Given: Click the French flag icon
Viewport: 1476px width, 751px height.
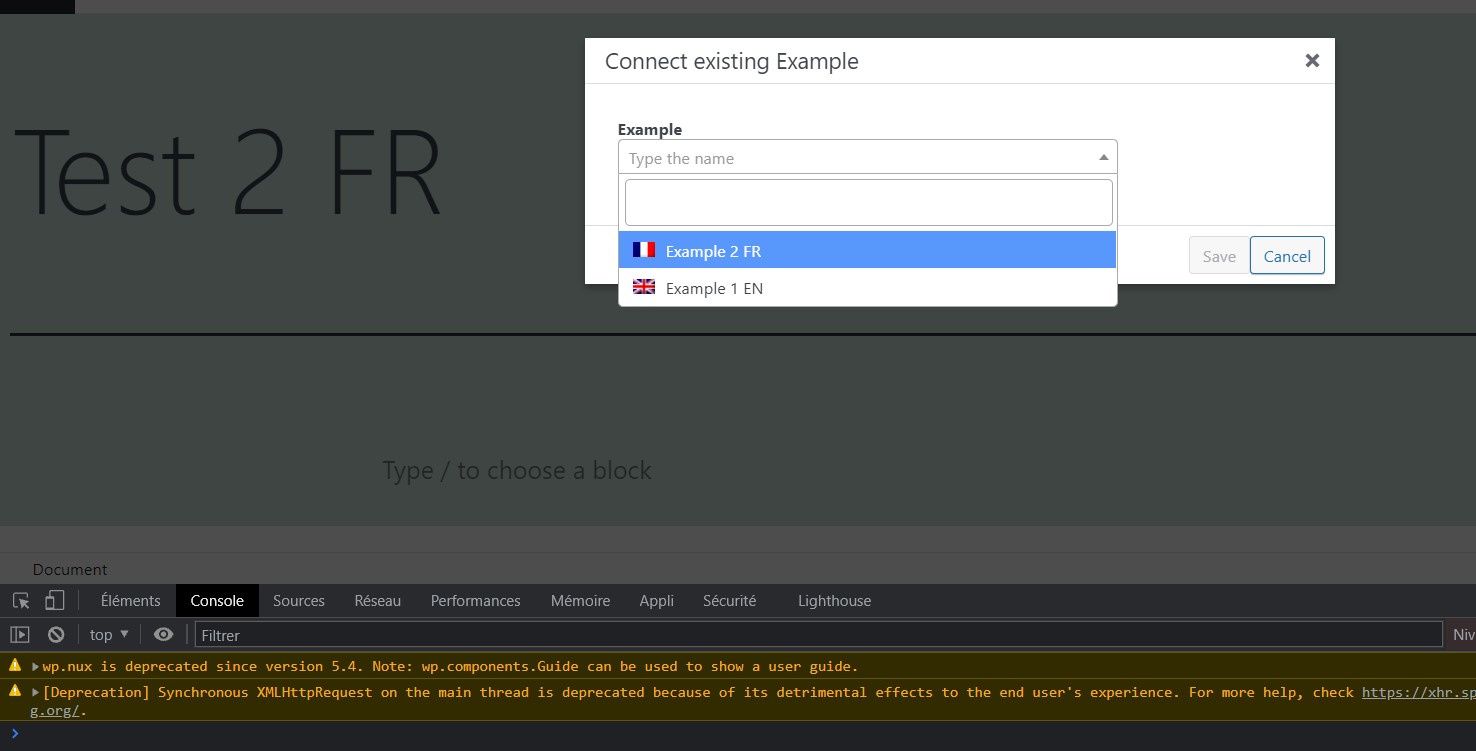Looking at the screenshot, I should coord(644,250).
